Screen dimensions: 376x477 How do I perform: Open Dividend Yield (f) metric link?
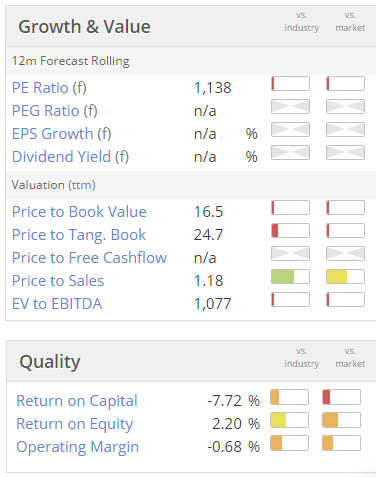click(70, 157)
